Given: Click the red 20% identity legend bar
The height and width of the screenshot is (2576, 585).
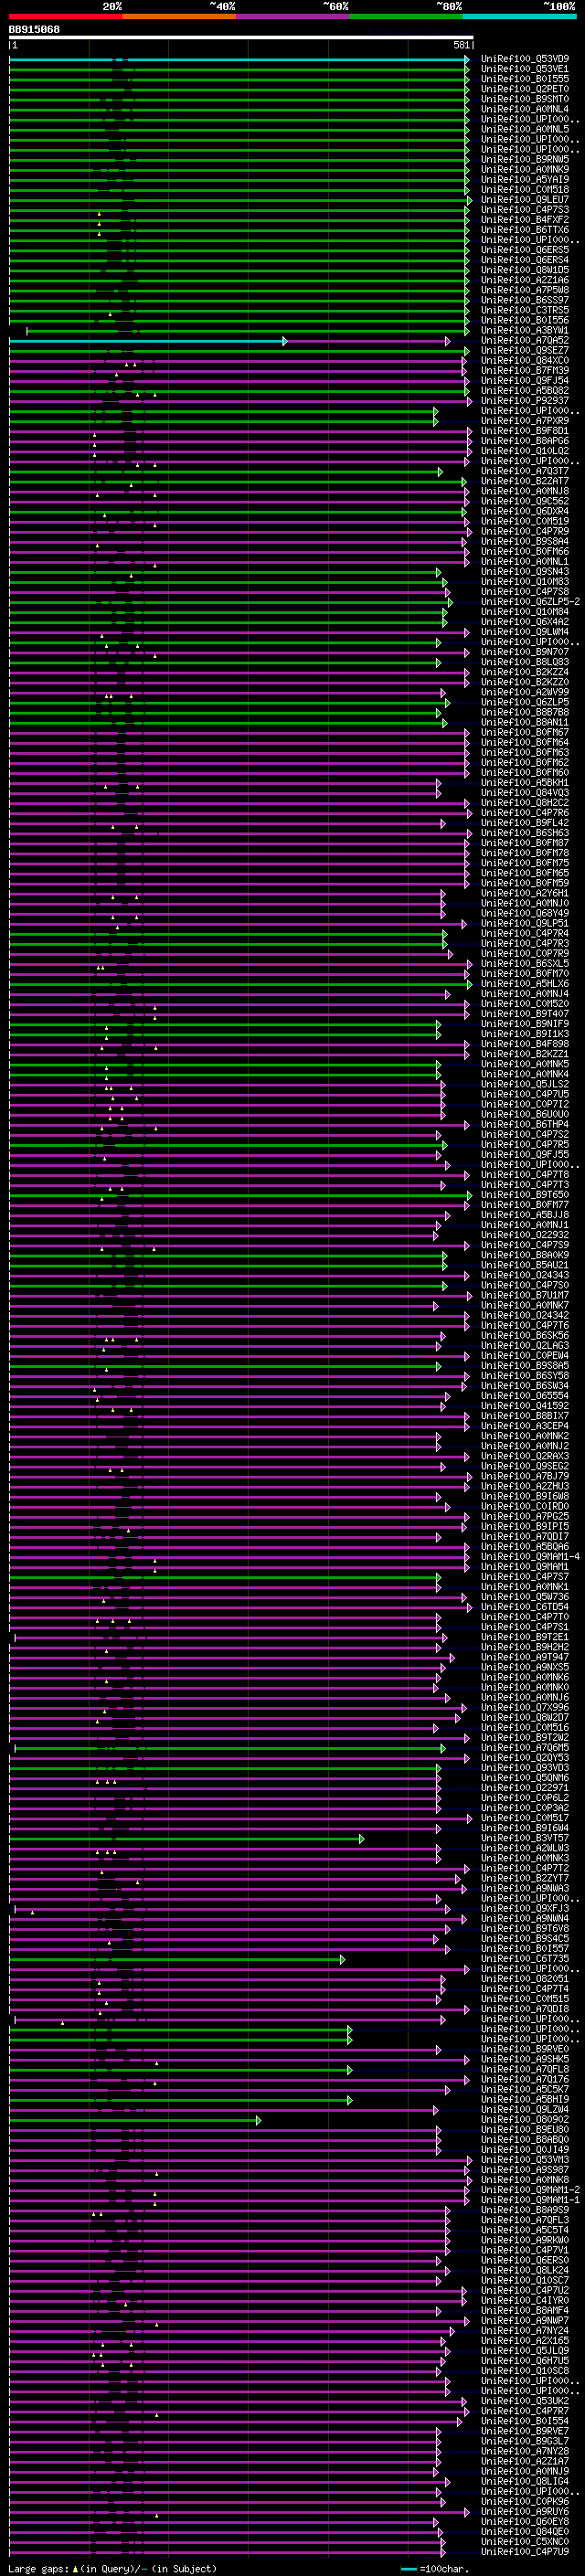Looking at the screenshot, I should [x=65, y=16].
